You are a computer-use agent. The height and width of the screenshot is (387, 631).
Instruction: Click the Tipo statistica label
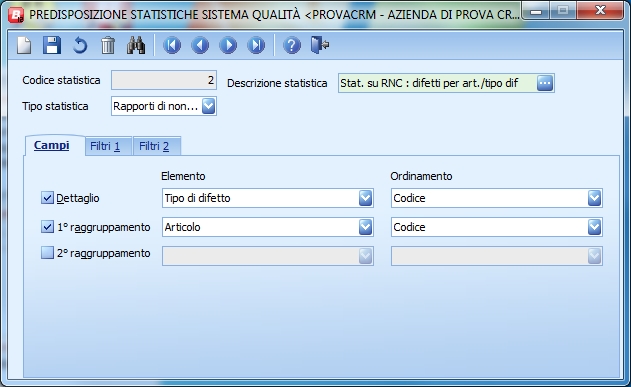point(55,106)
